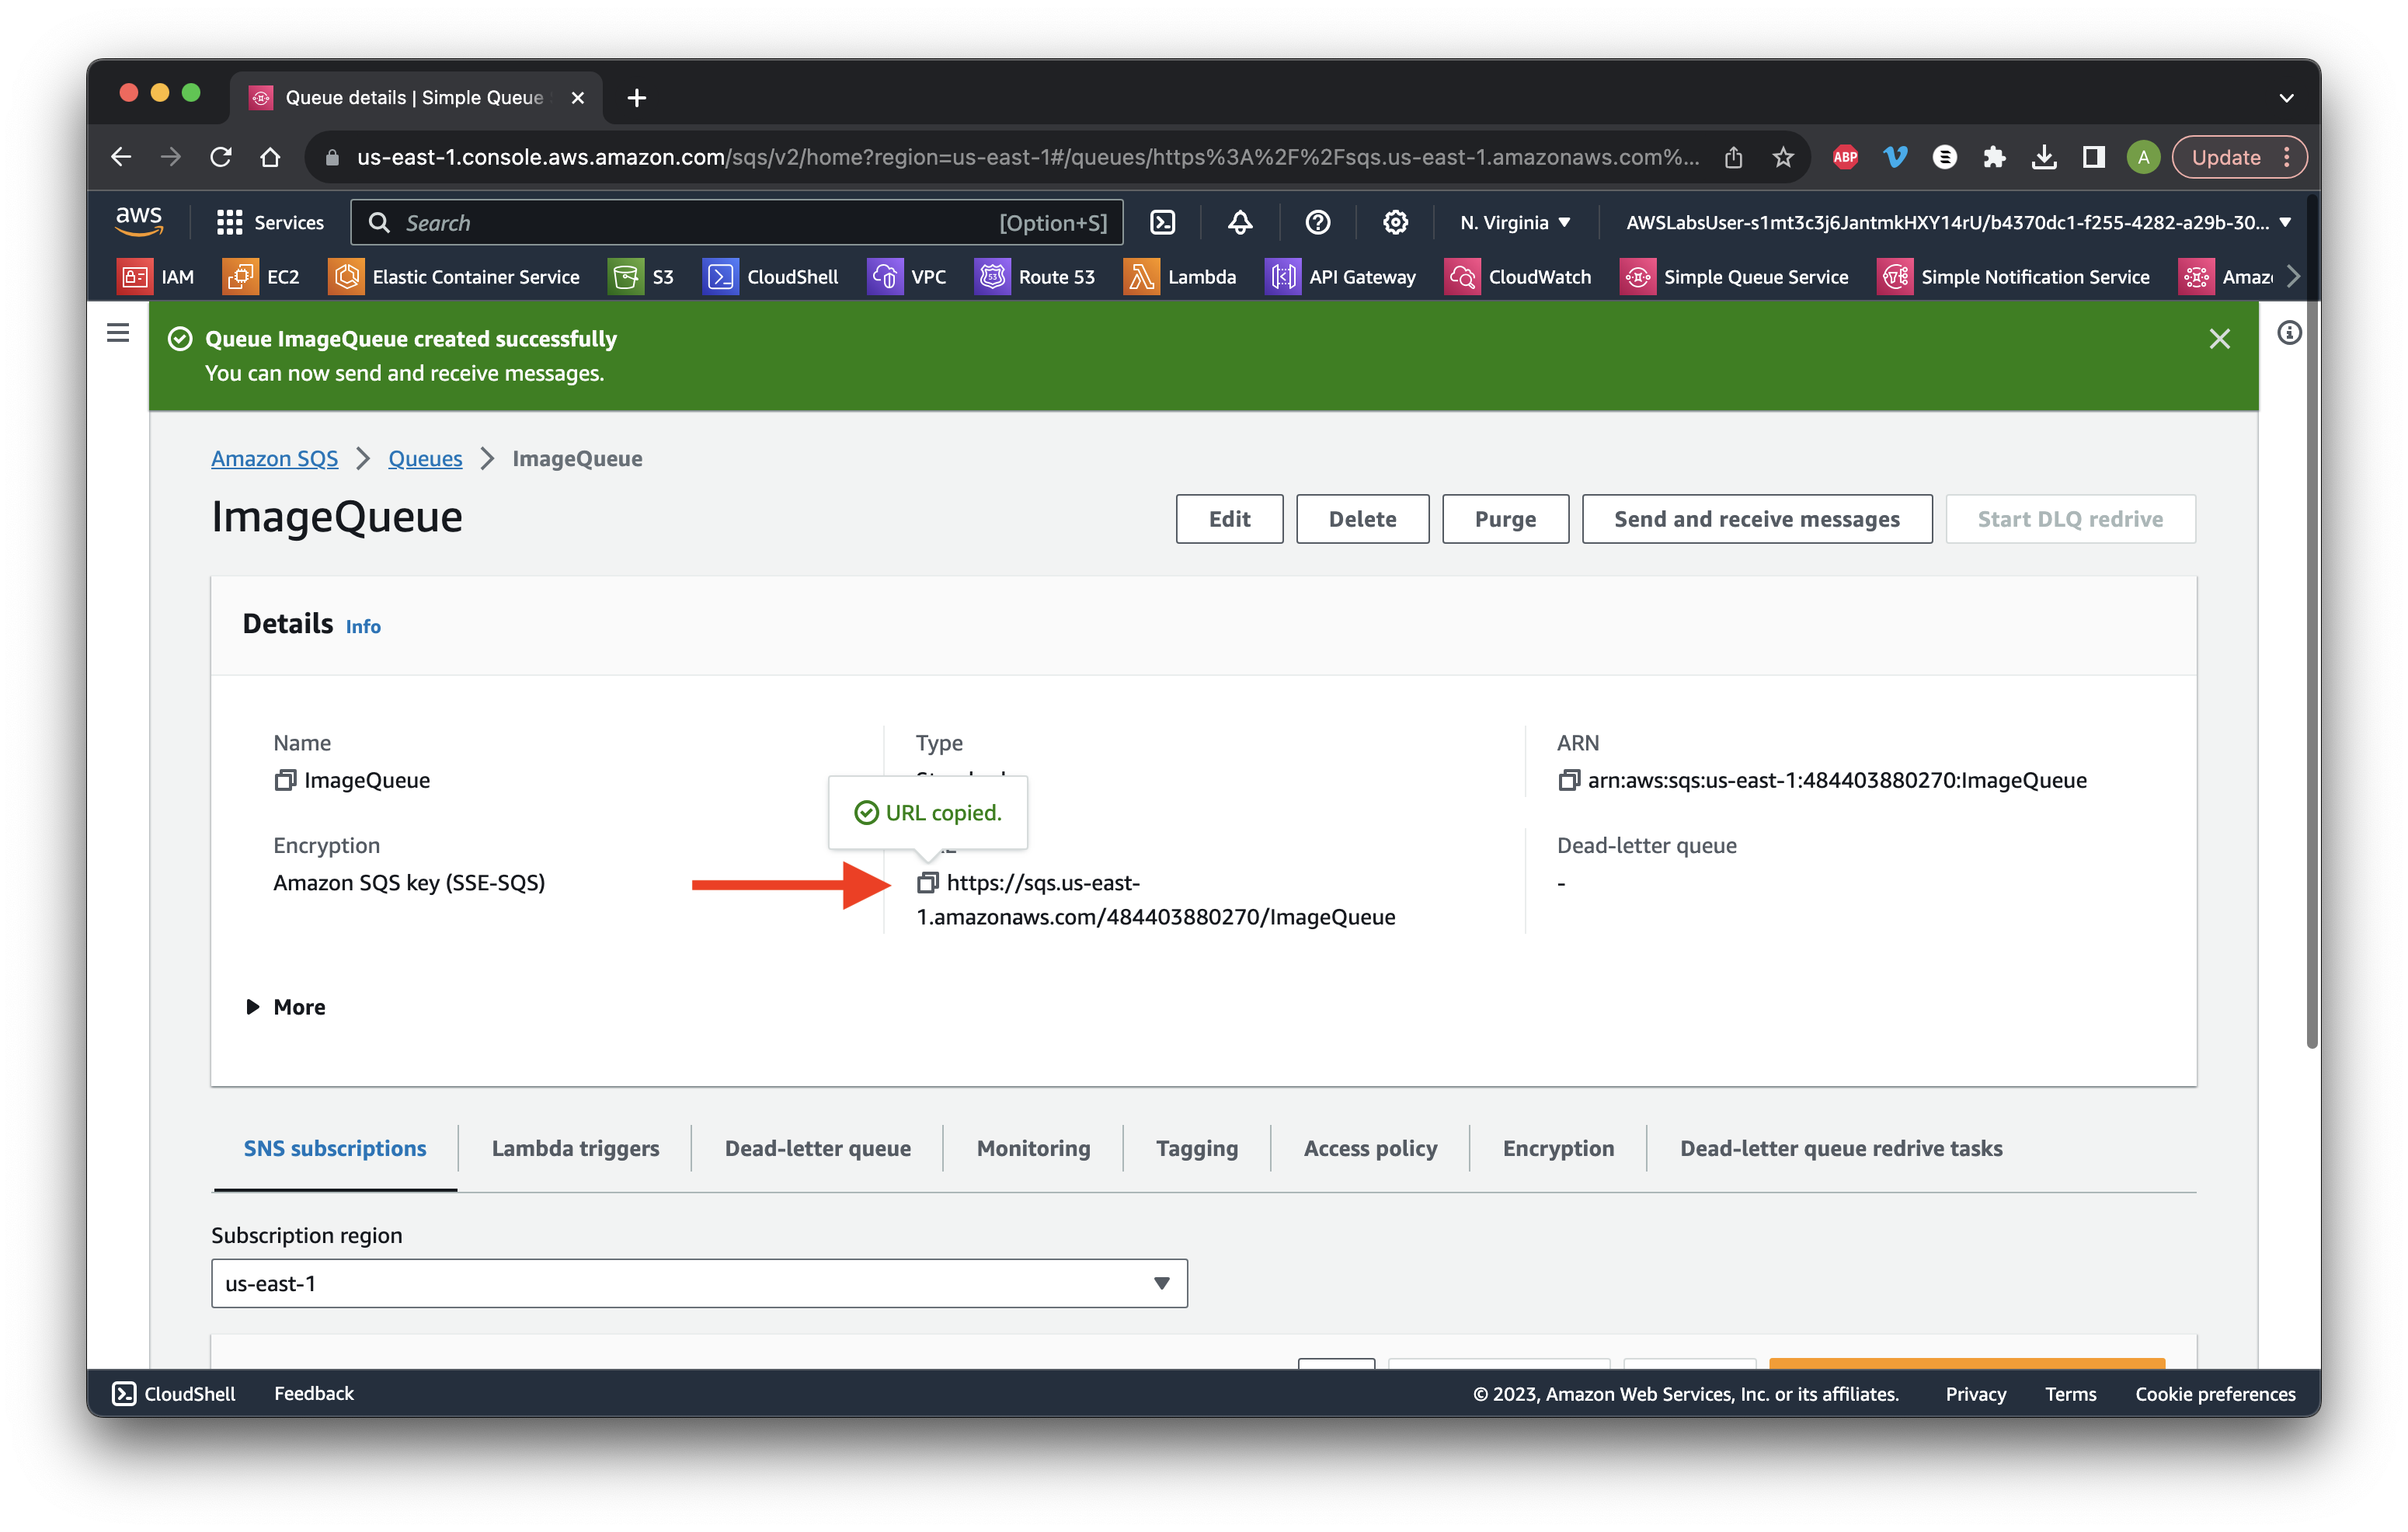Open Simple Queue Service shortcut
The height and width of the screenshot is (1532, 2408).
click(x=1735, y=276)
